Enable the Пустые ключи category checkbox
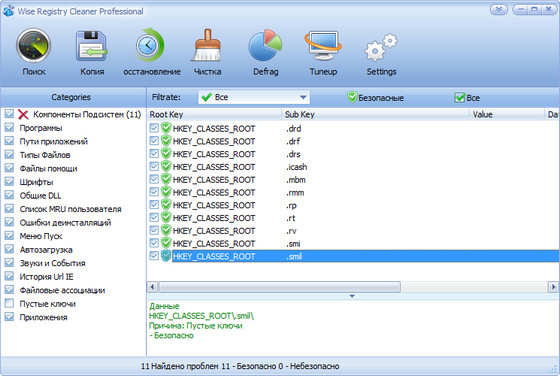Screen dimensions: 560x376 9,304
